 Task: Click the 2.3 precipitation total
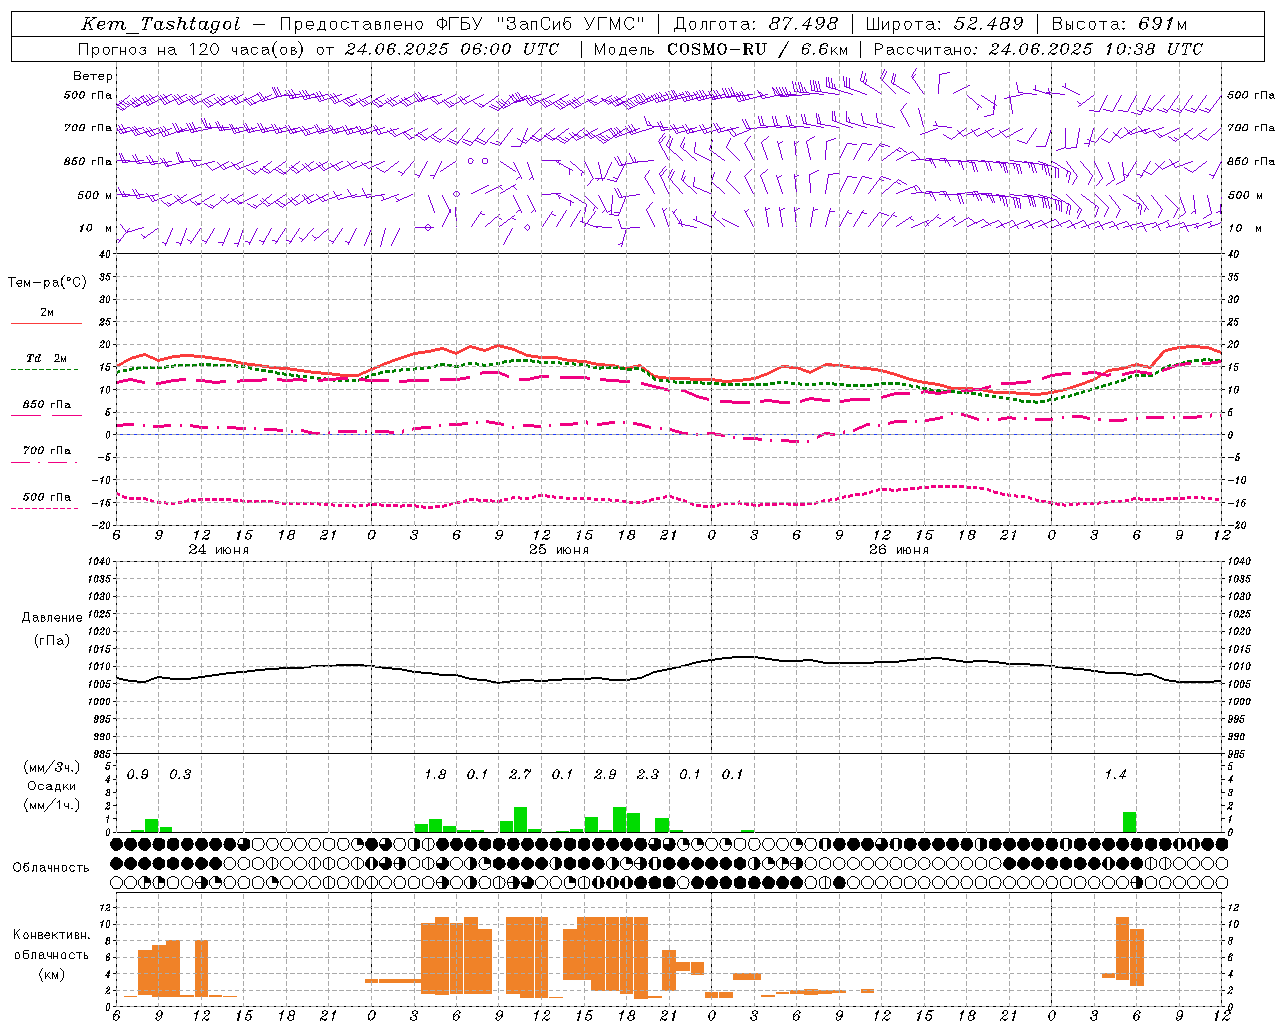click(648, 774)
